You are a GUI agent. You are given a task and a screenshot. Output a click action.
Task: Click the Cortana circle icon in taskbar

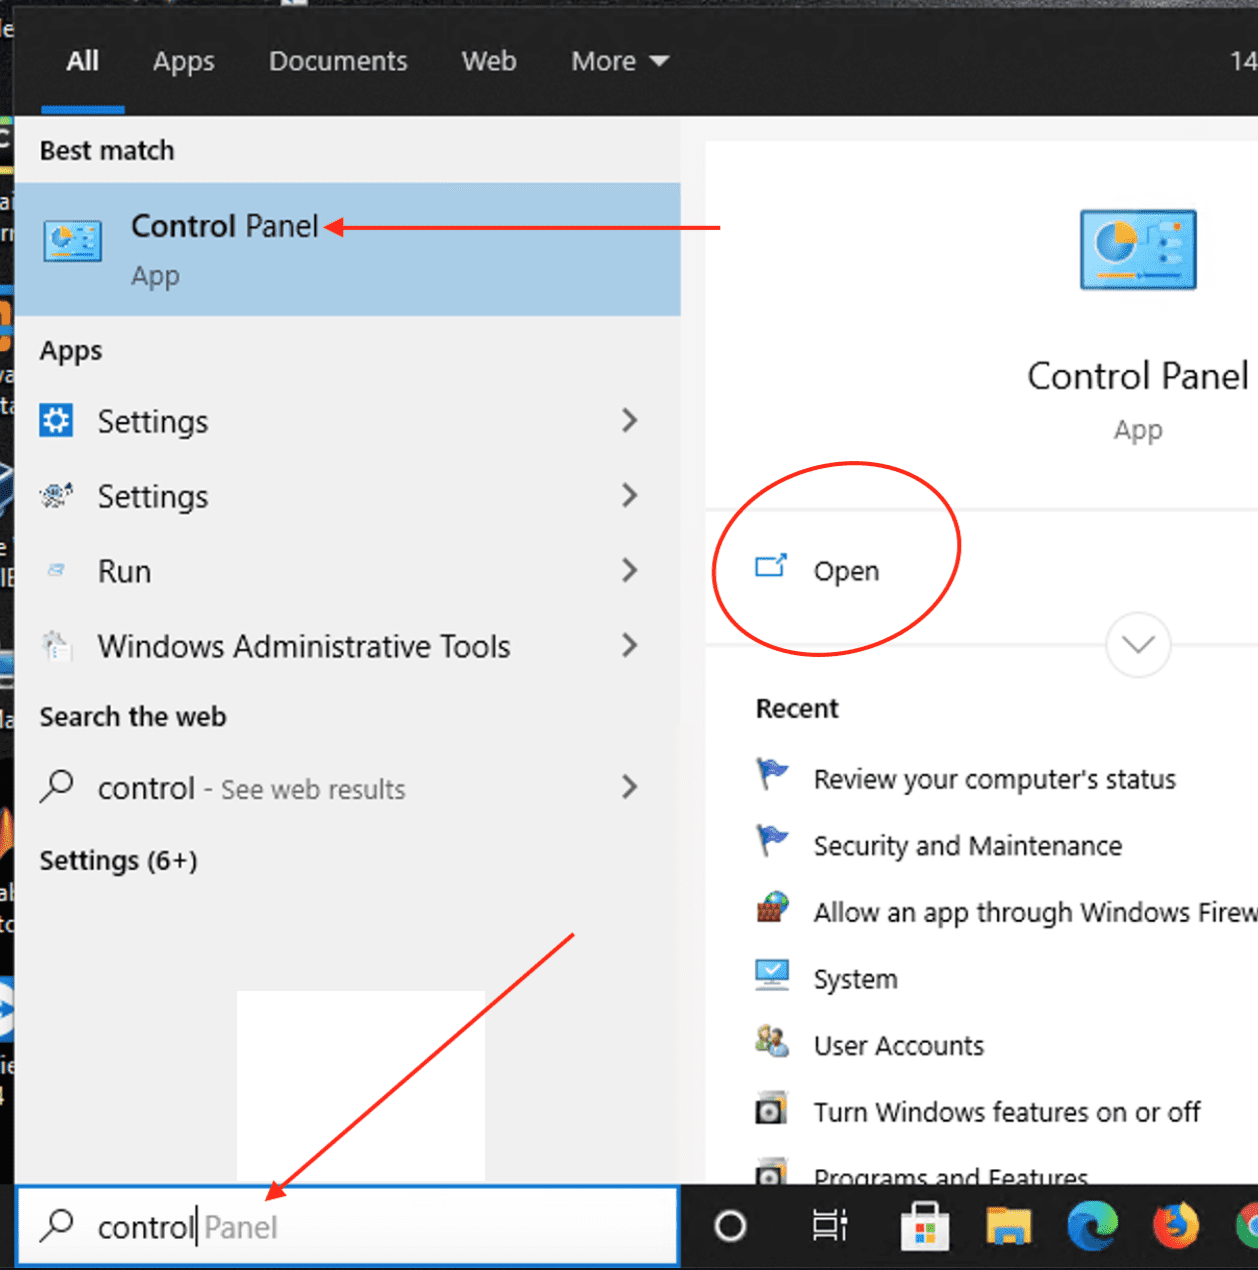click(730, 1225)
